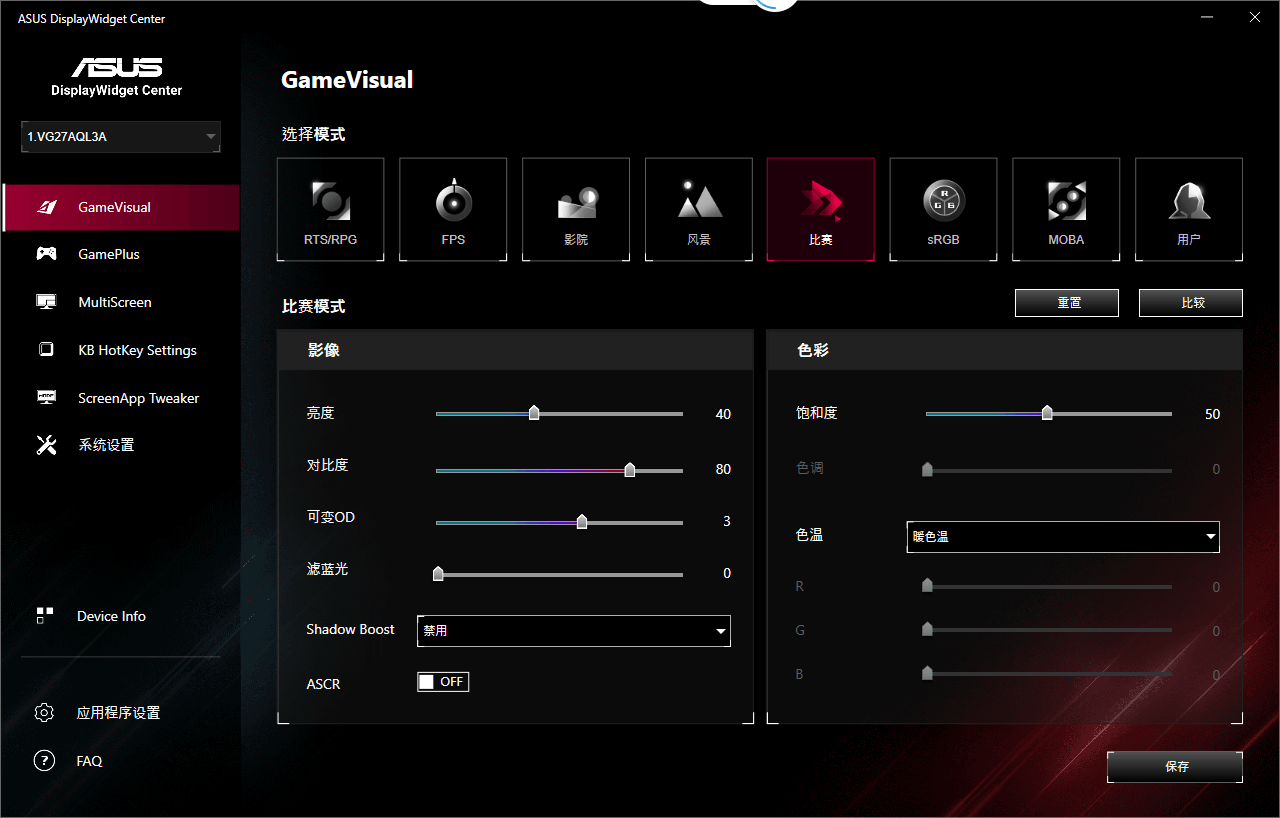
Task: Switch to the 影院 cinema mode
Action: pyautogui.click(x=575, y=209)
